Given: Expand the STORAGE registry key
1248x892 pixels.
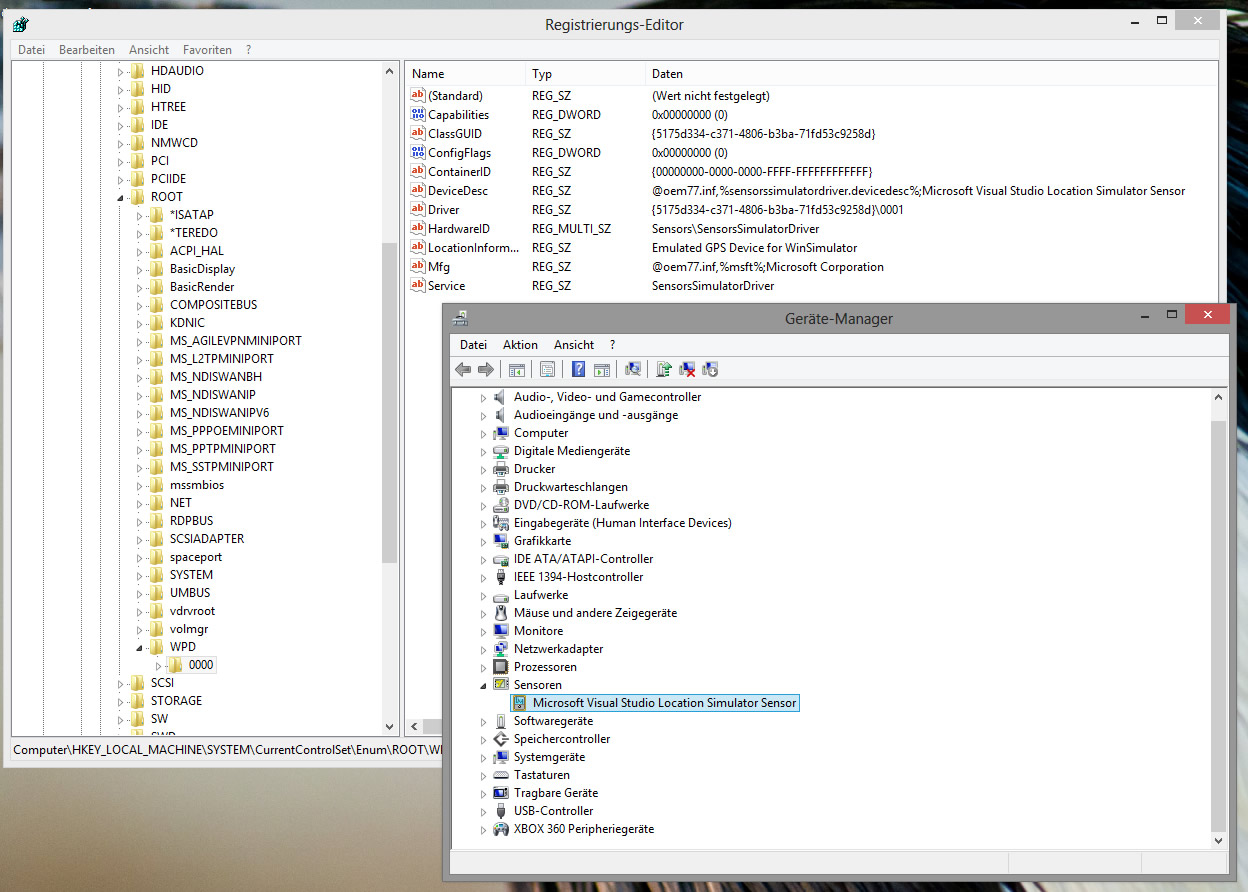Looking at the screenshot, I should (121, 701).
